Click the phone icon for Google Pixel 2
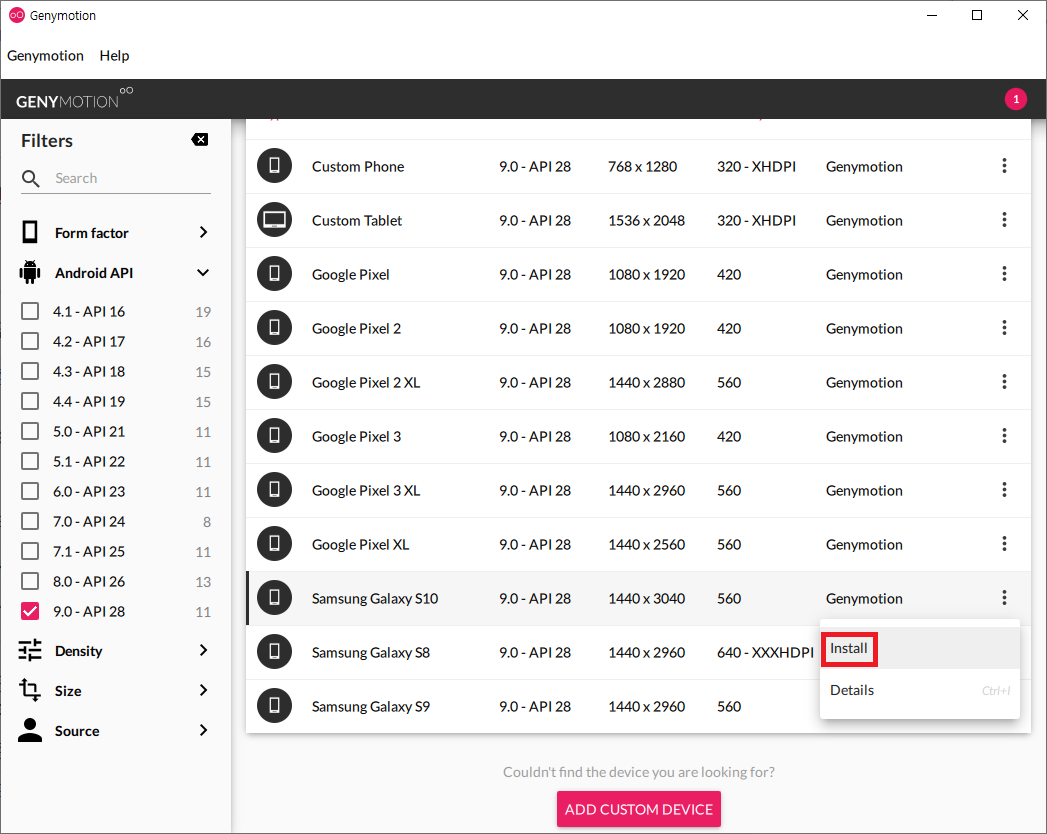 tap(274, 328)
